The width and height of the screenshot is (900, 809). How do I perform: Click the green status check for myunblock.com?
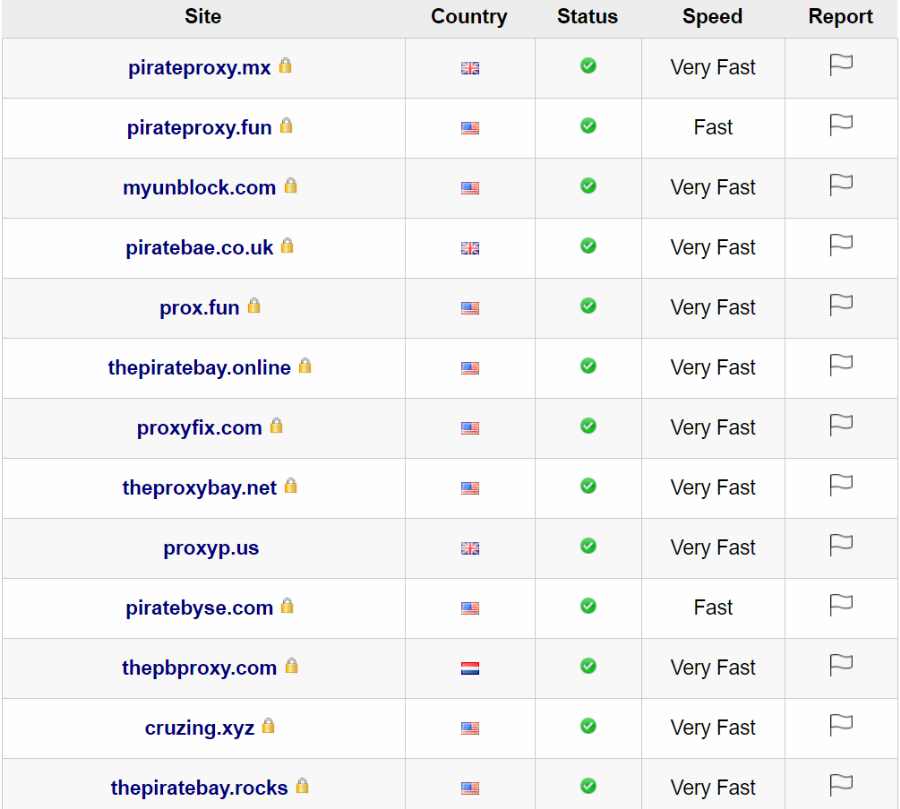586,188
